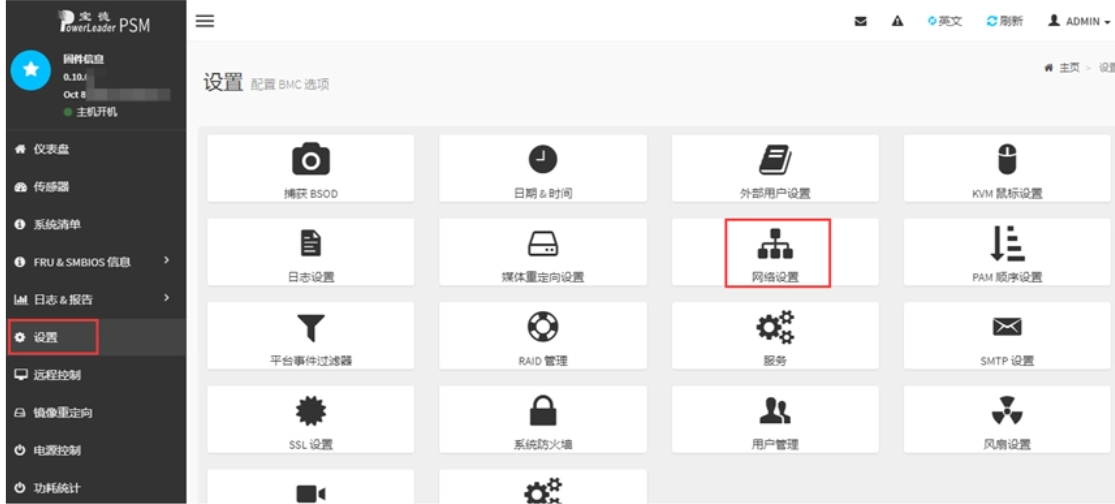Open 日志设置 document tile
Image resolution: width=1115 pixels, height=504 pixels.
[311, 252]
